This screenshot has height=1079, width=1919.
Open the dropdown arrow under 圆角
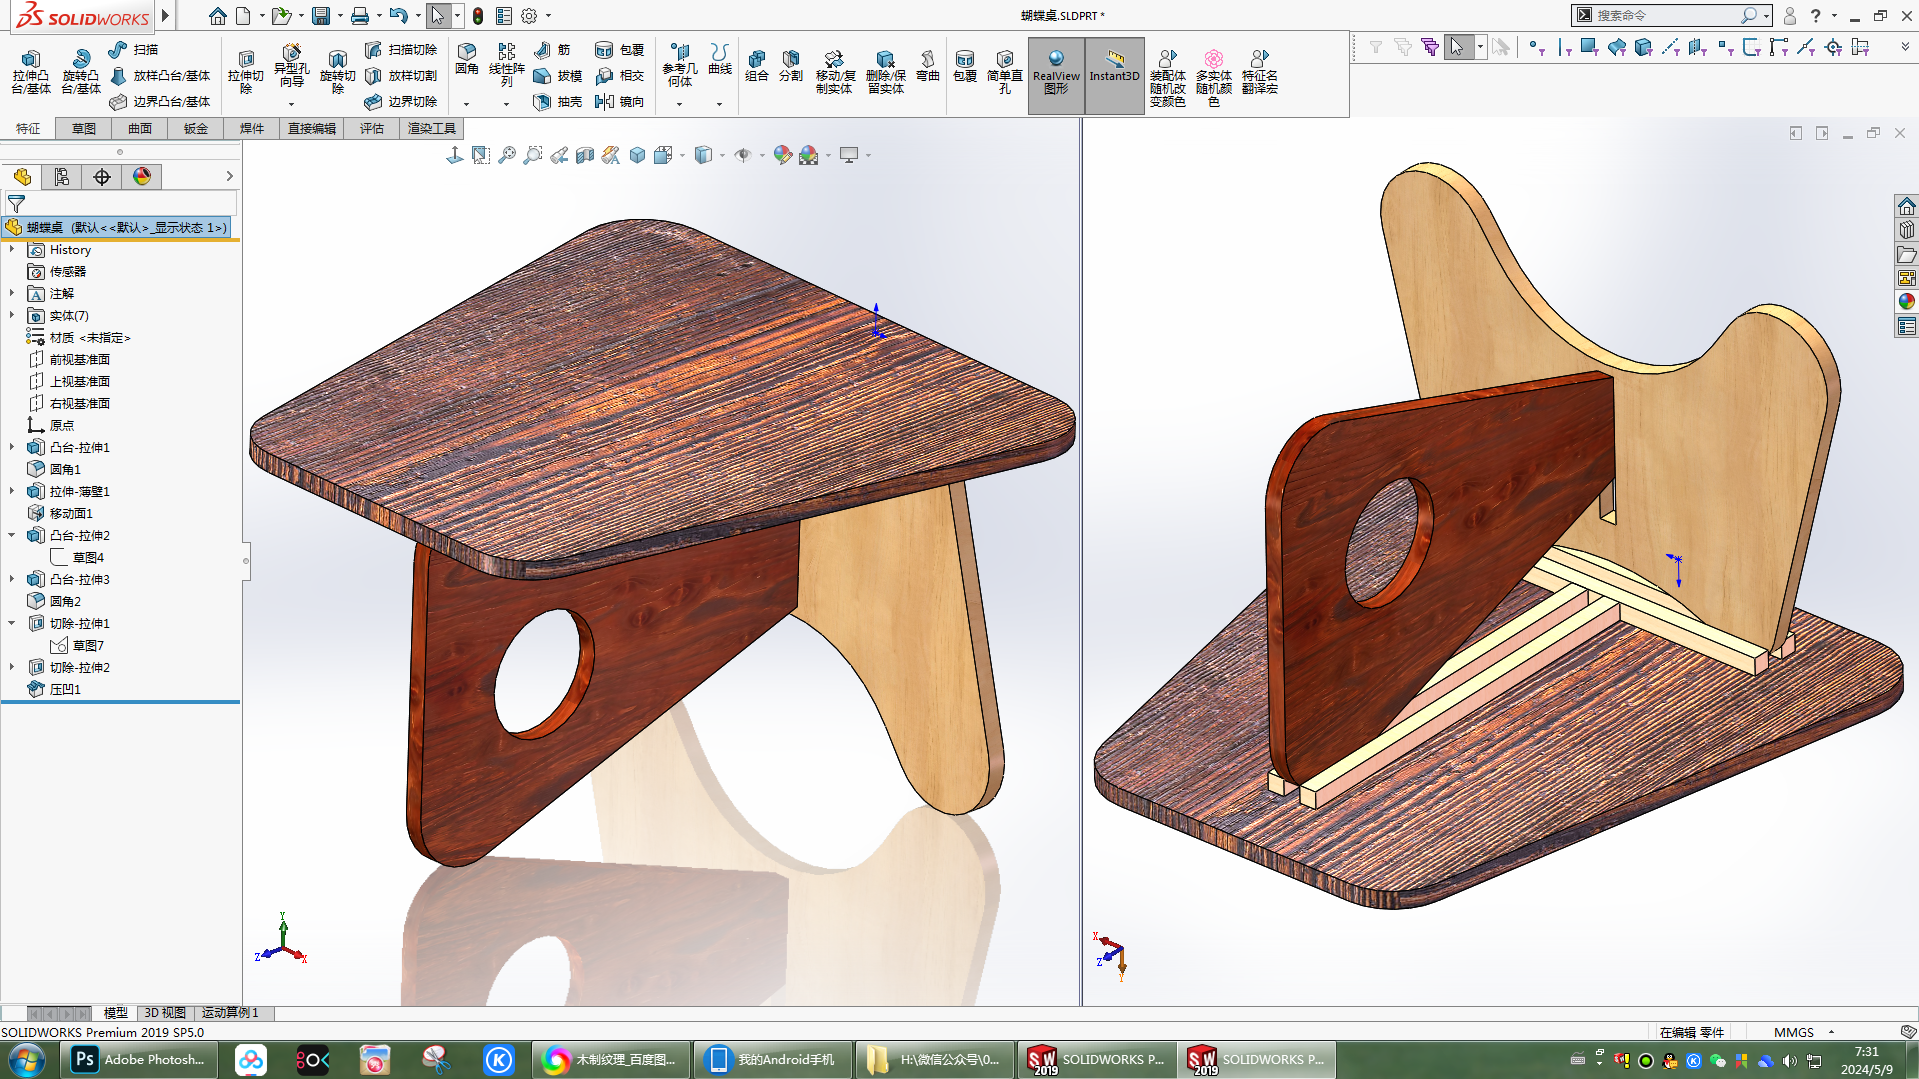point(466,104)
